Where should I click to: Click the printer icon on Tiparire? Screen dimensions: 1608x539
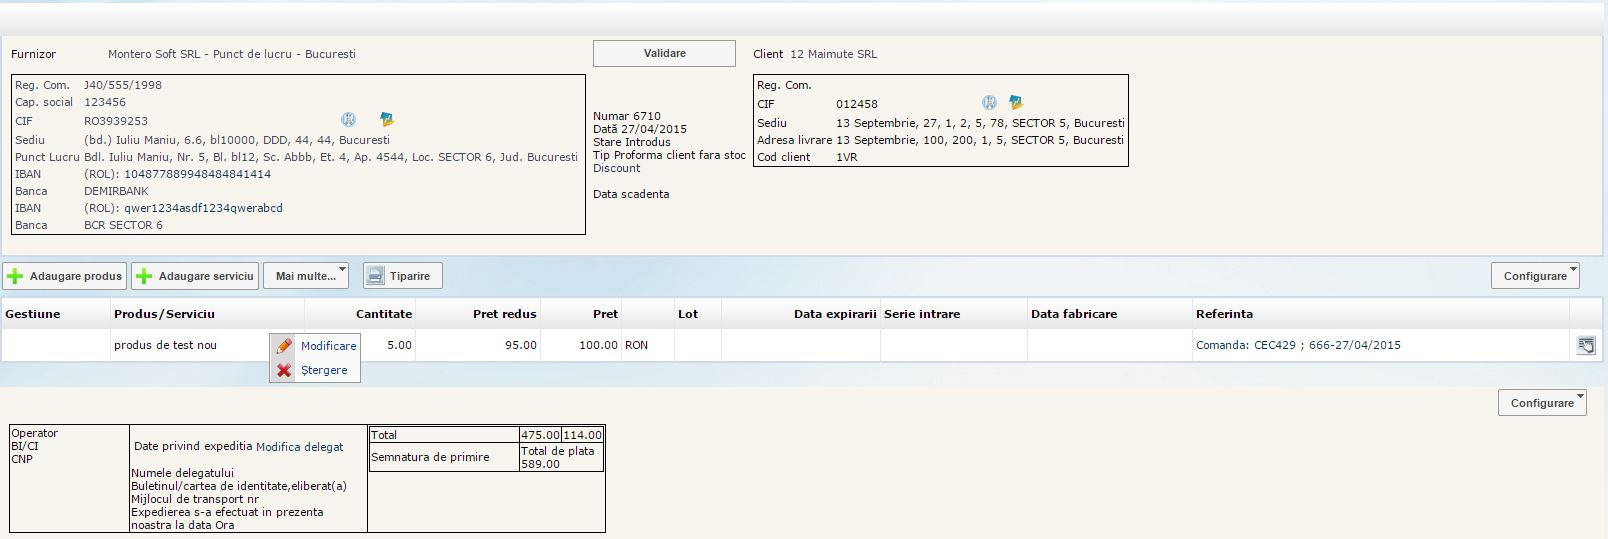375,276
